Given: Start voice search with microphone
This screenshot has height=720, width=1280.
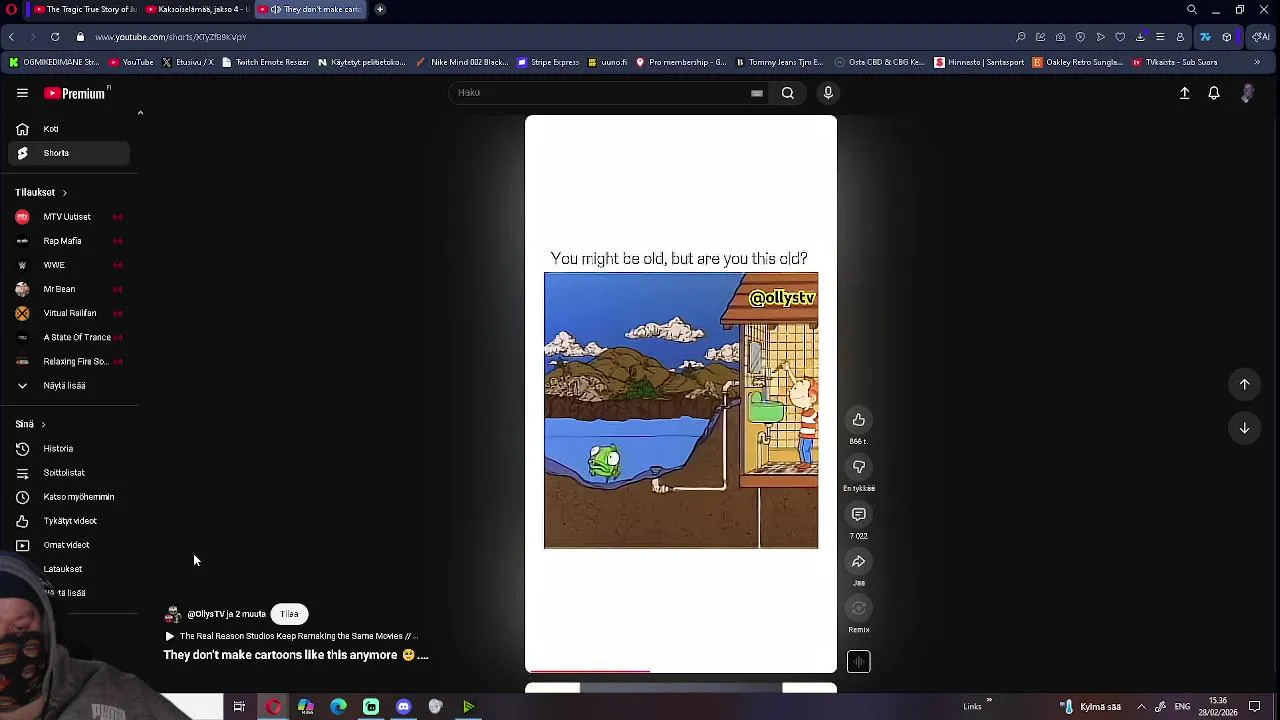Looking at the screenshot, I should (828, 93).
